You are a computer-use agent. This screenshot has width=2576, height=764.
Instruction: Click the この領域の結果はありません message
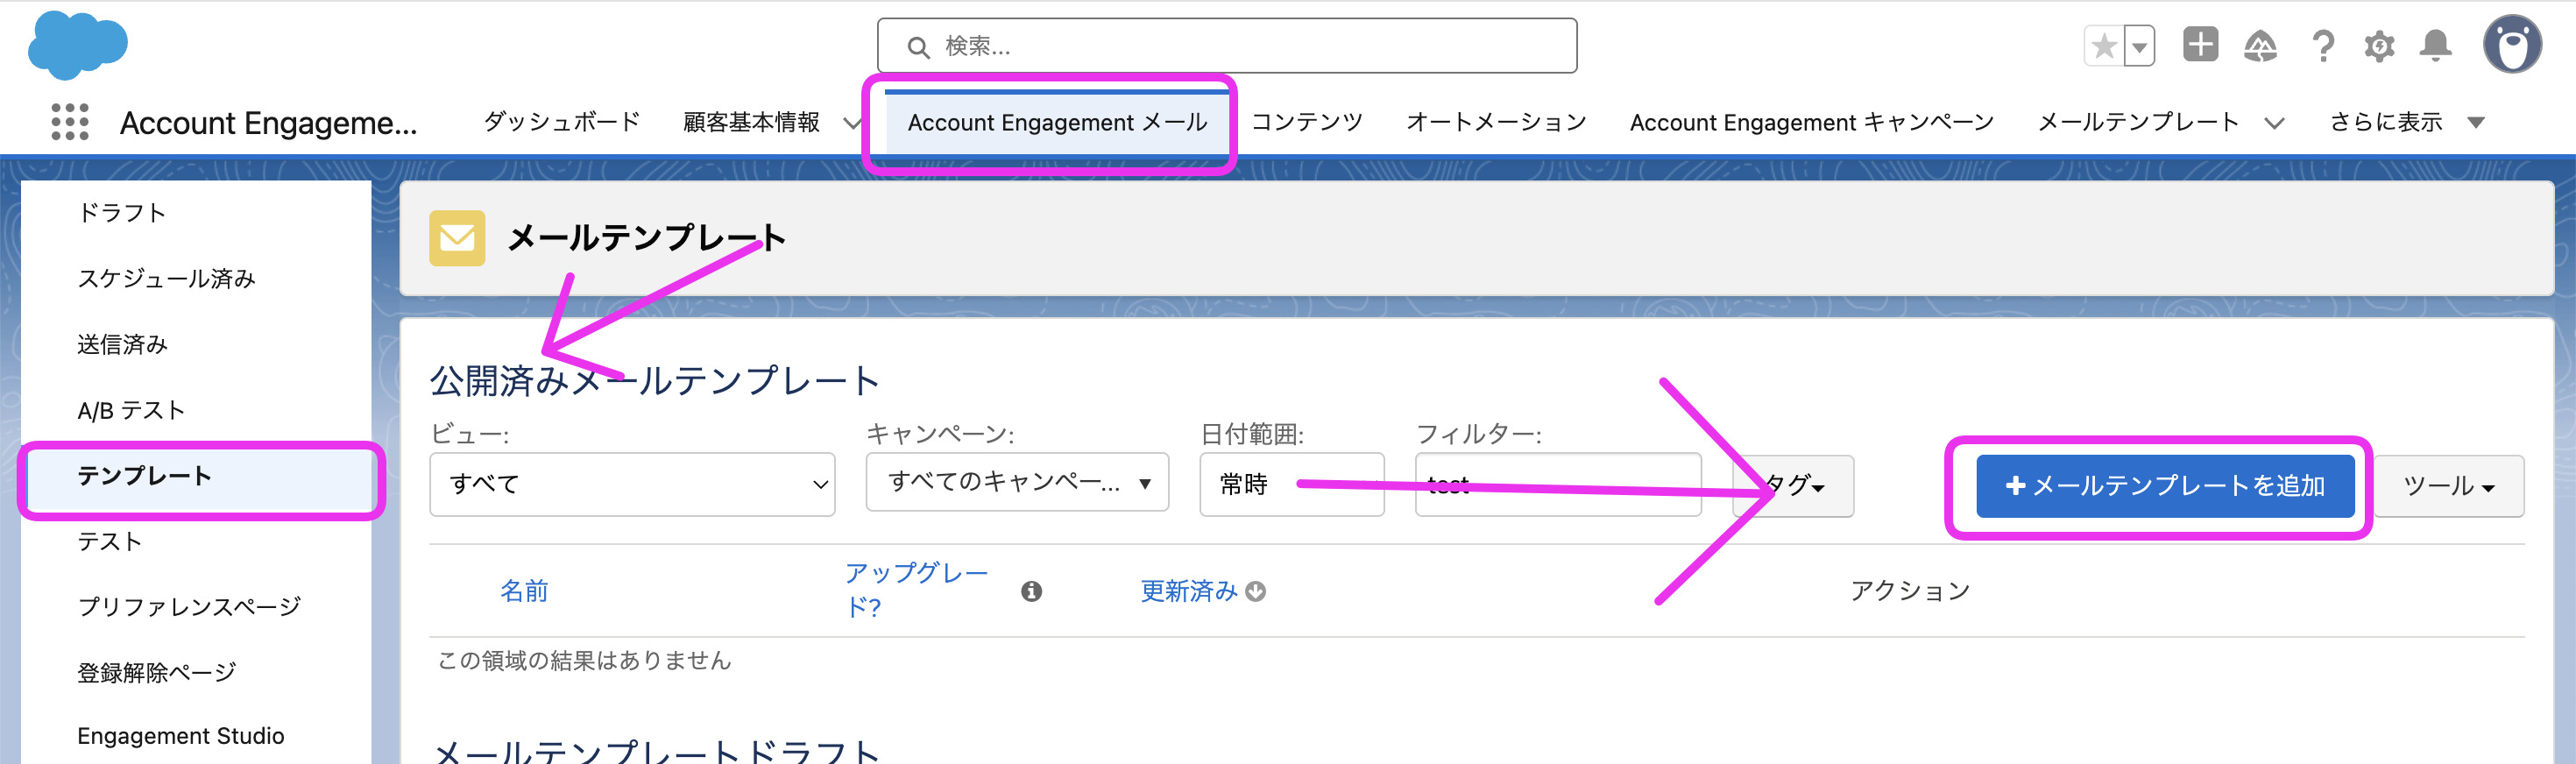(584, 660)
